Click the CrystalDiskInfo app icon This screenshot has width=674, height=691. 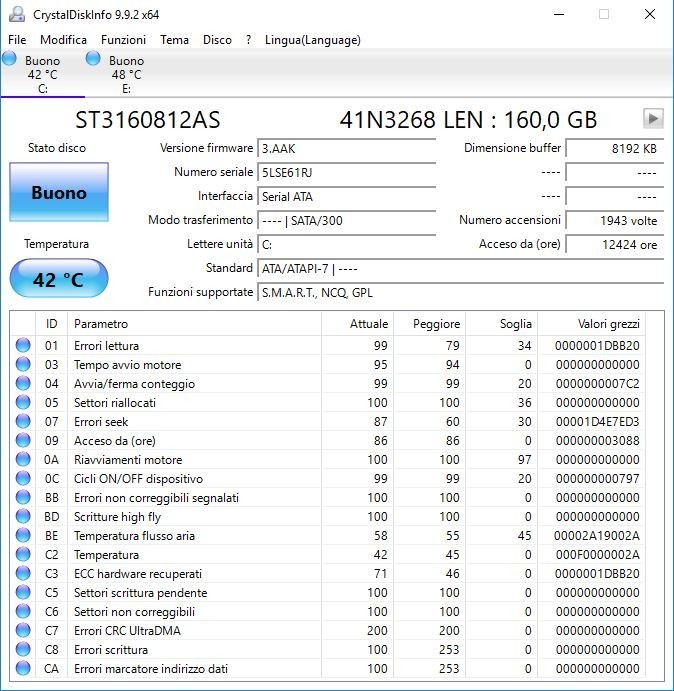(17, 14)
